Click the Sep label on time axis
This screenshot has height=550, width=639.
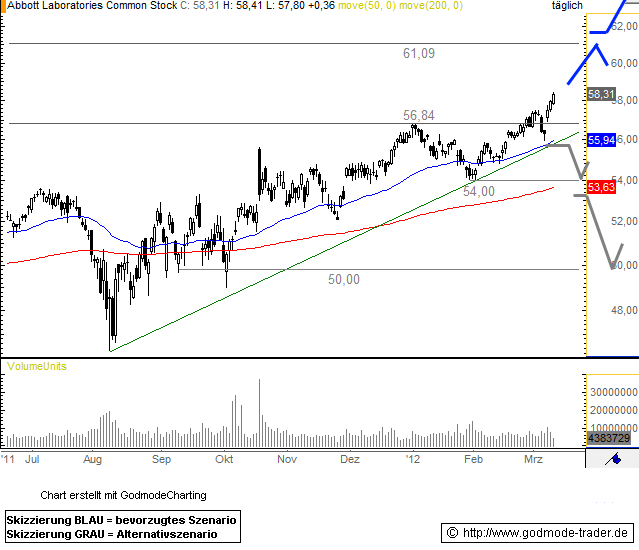tap(161, 459)
